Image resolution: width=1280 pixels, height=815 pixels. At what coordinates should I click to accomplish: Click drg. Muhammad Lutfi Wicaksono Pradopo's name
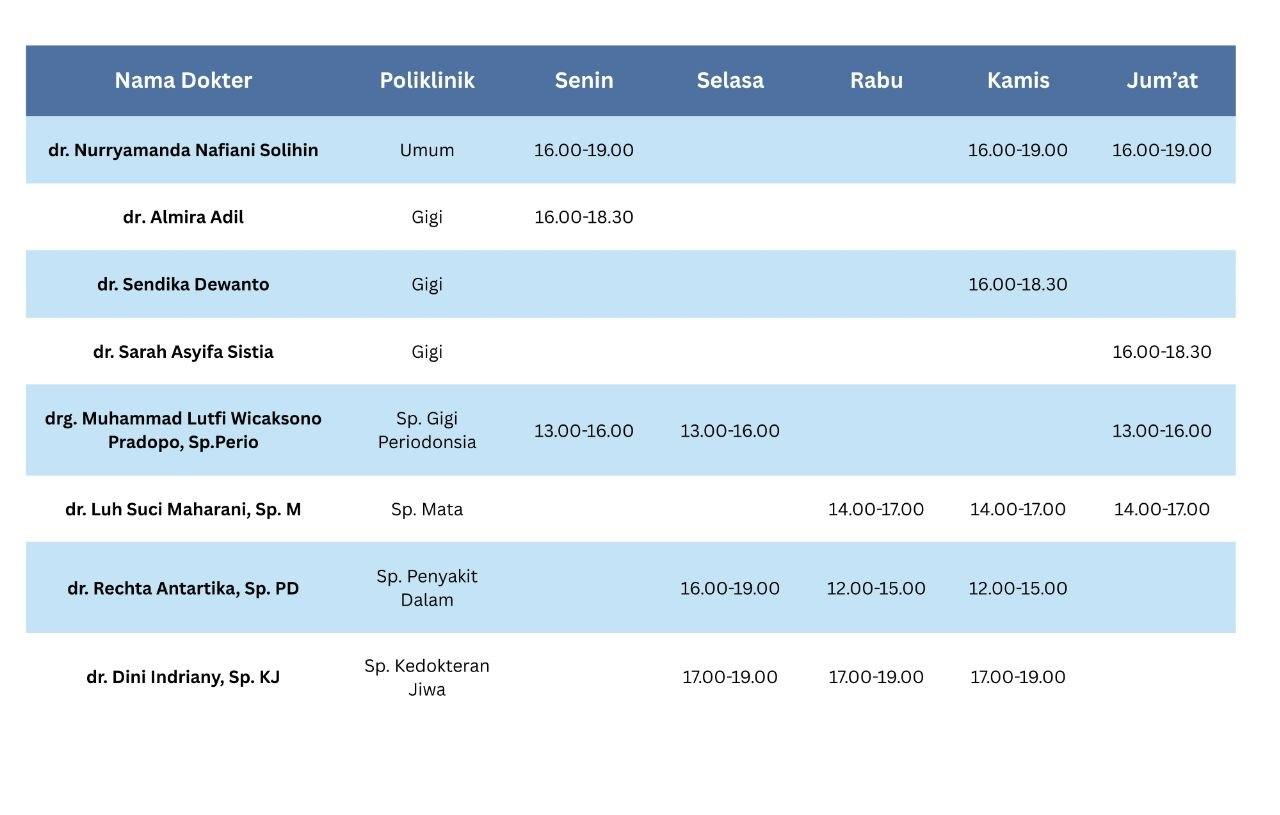coord(183,430)
